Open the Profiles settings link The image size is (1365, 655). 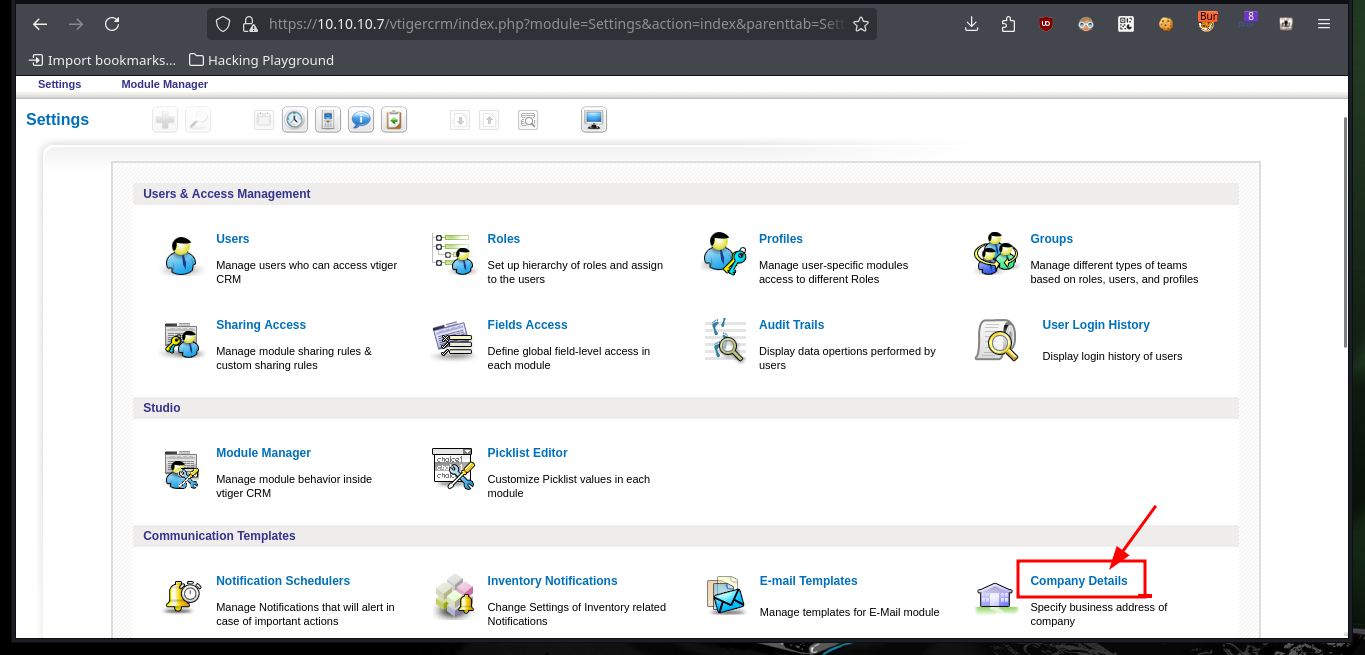tap(781, 239)
